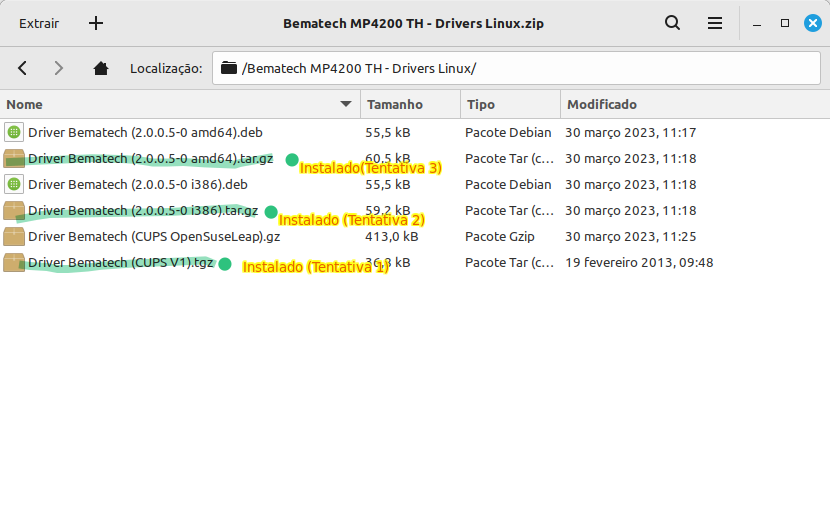This screenshot has width=830, height=527.
Task: Add files with the plus icon
Action: pos(96,23)
